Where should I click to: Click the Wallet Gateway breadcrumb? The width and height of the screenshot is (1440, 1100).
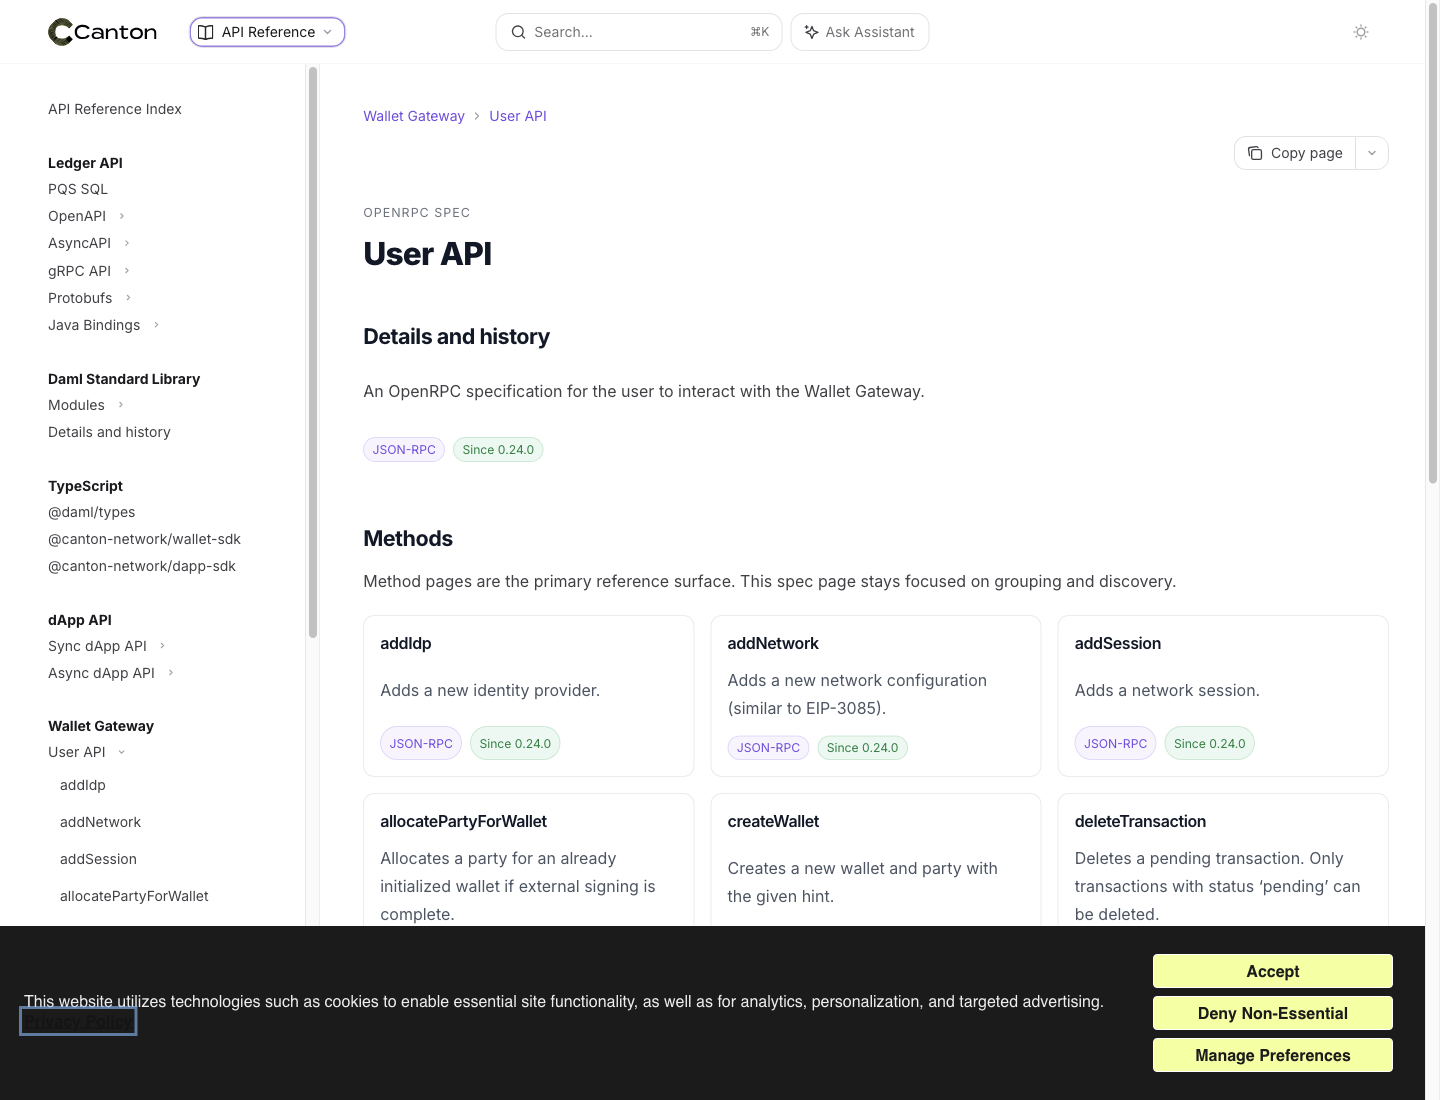[x=414, y=116]
